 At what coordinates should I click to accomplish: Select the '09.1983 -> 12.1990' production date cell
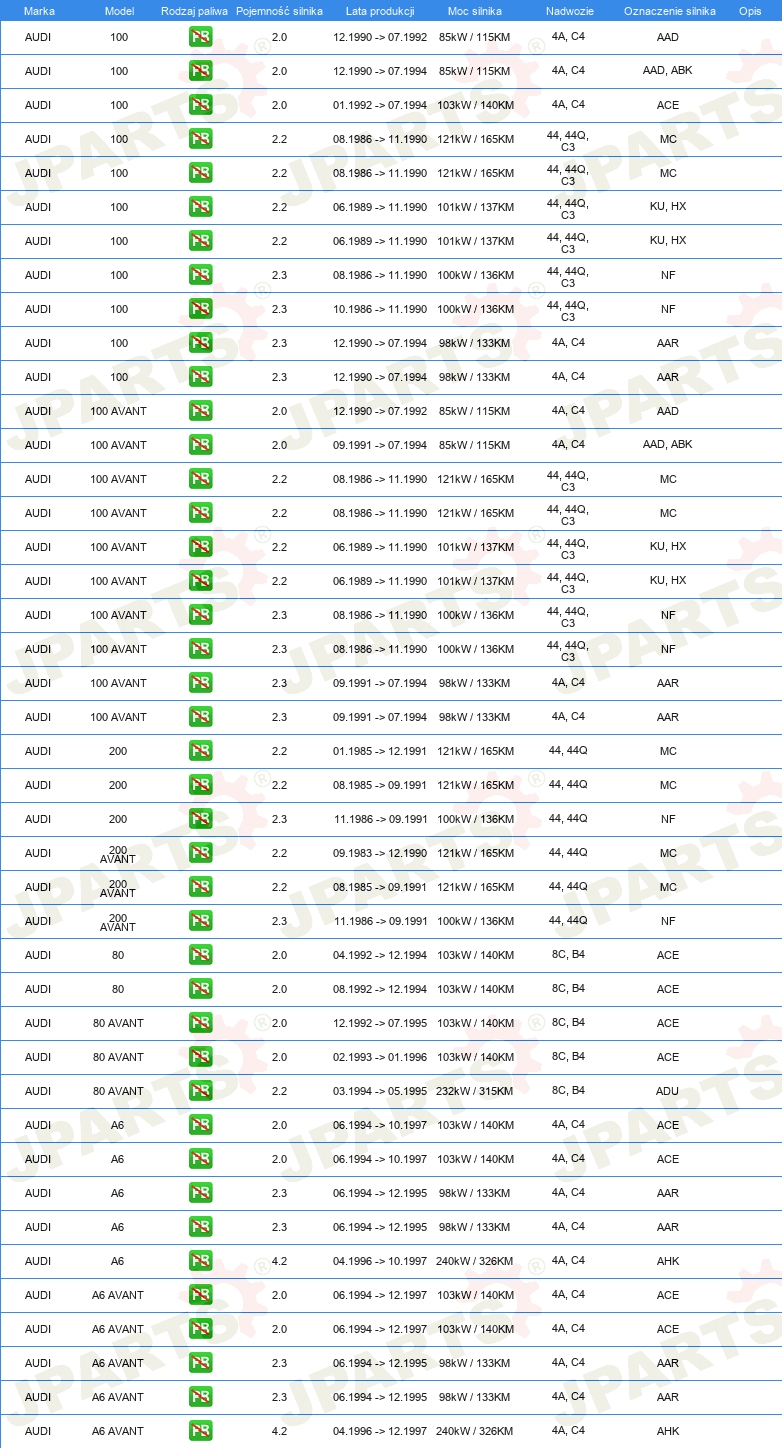(380, 853)
